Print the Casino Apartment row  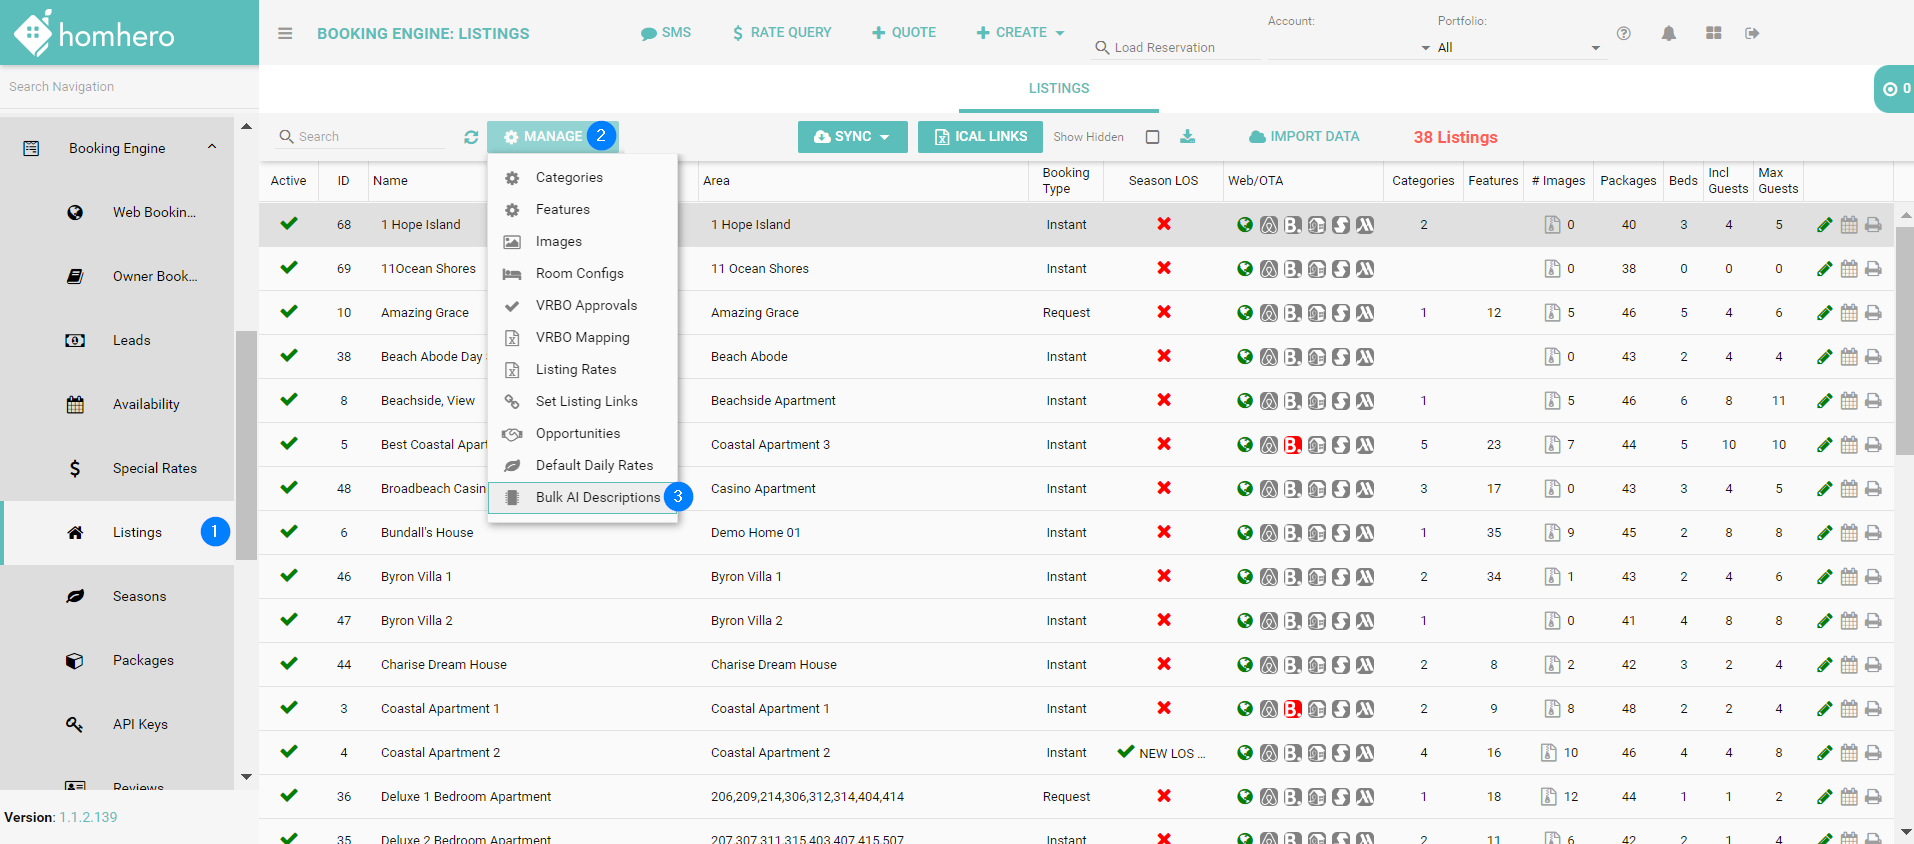point(1873,489)
